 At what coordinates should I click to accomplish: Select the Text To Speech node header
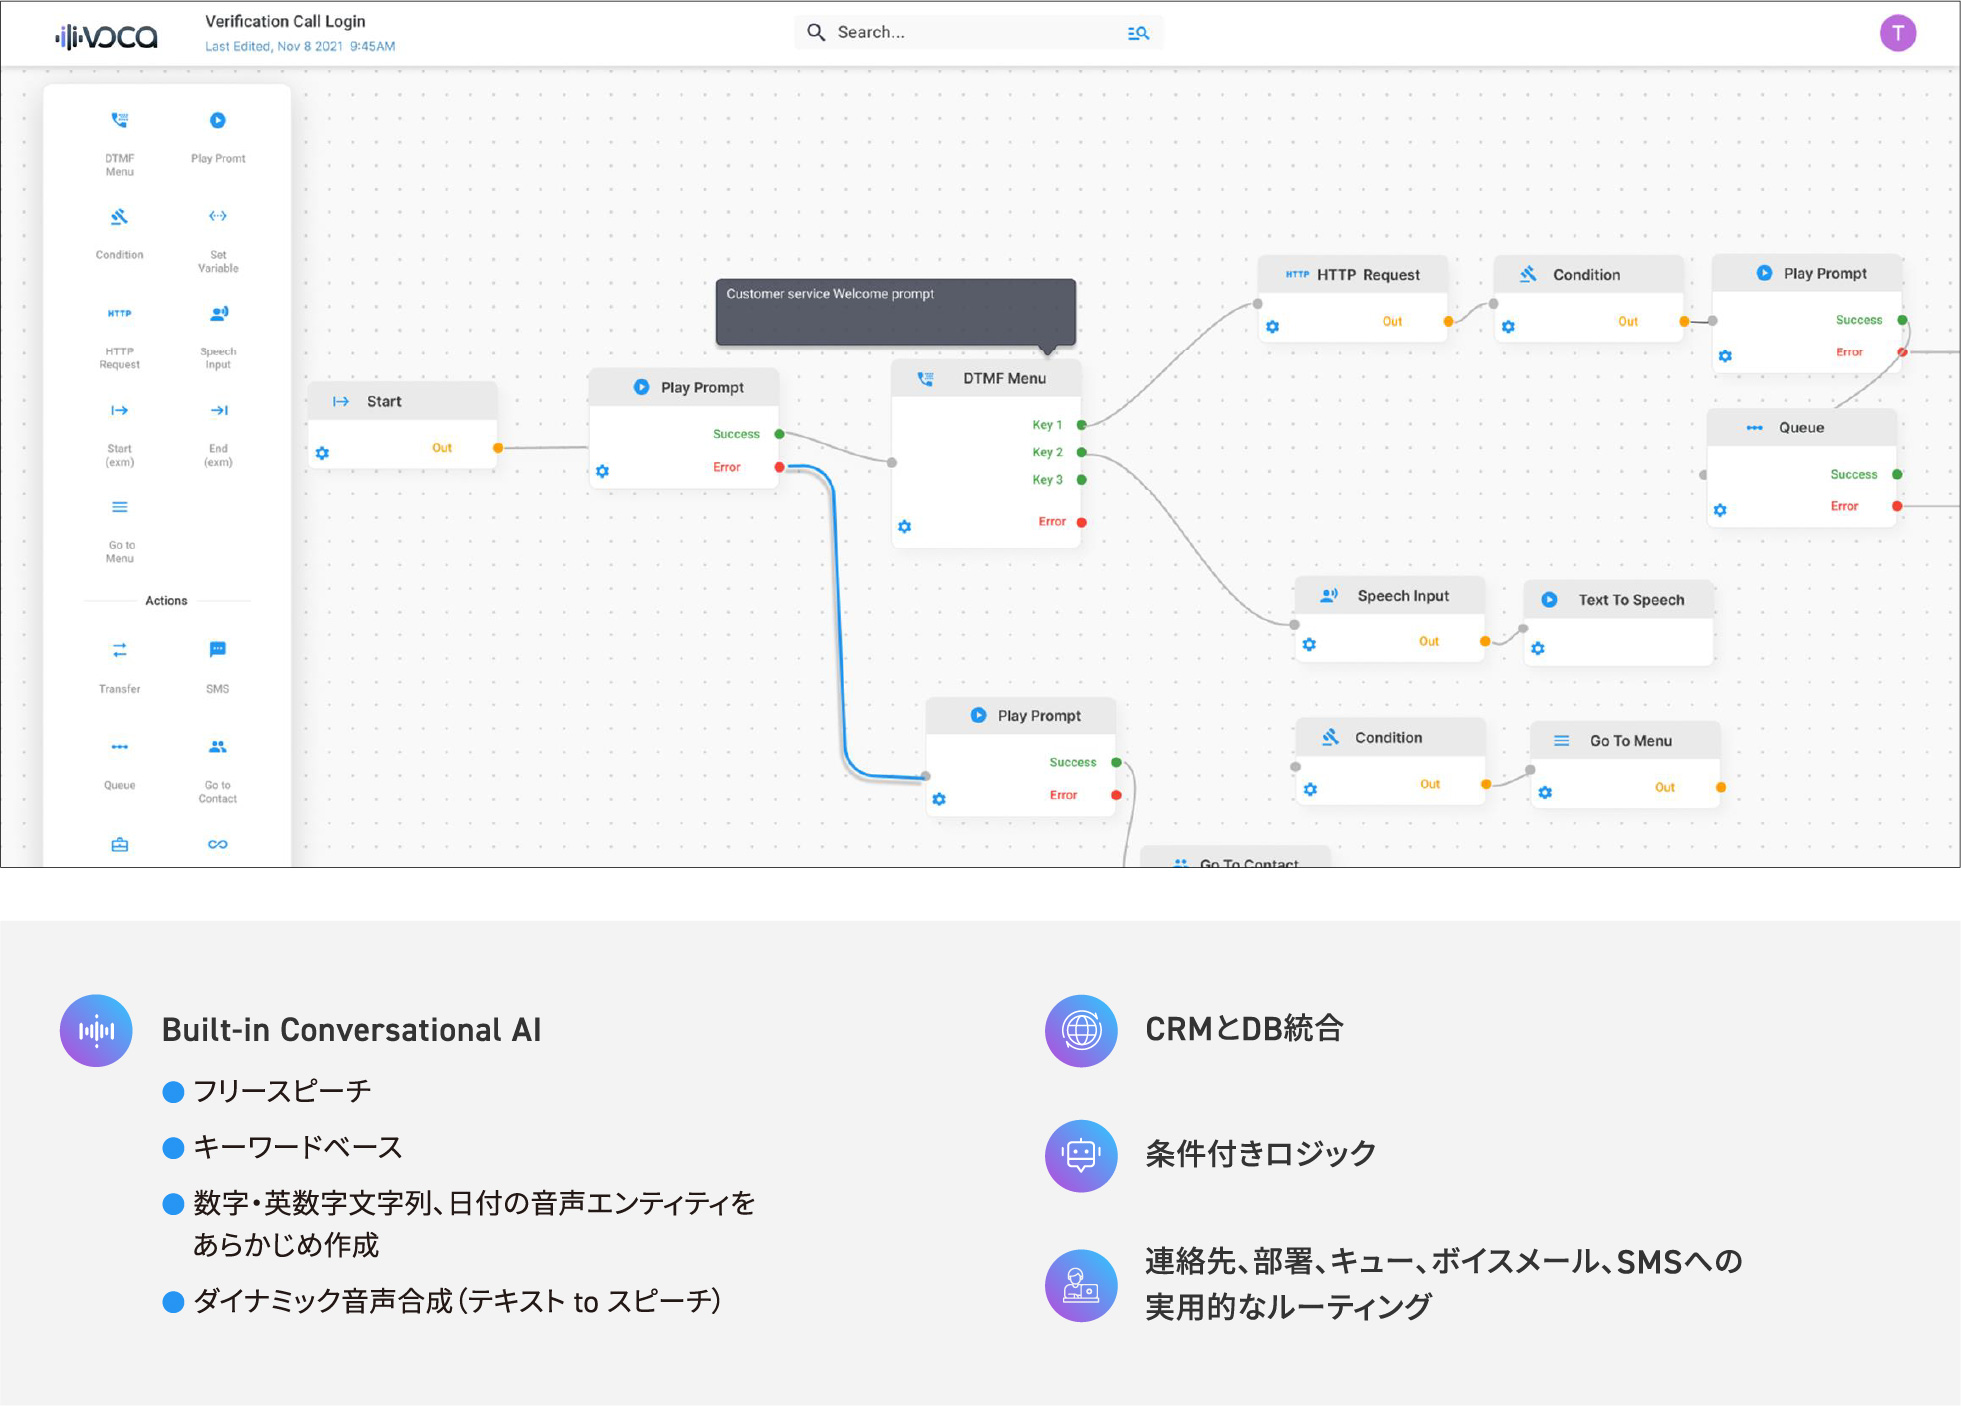[x=1619, y=599]
